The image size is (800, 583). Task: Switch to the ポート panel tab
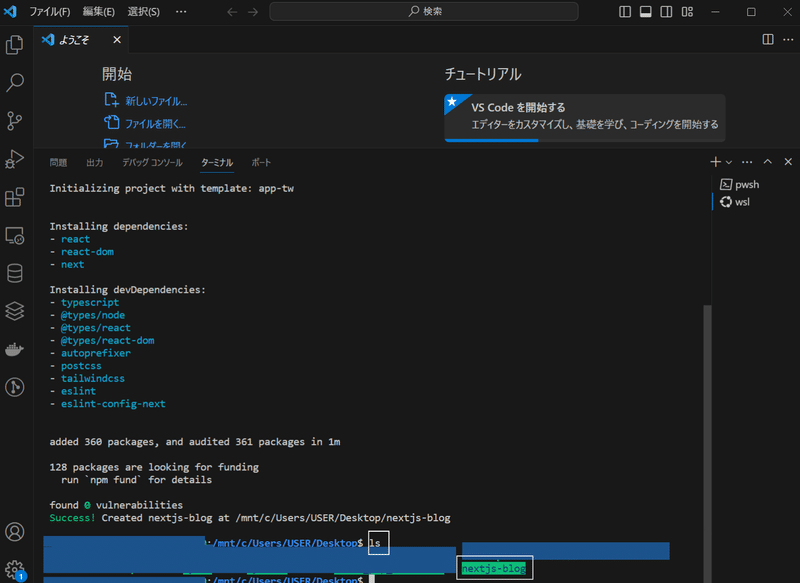[261, 163]
